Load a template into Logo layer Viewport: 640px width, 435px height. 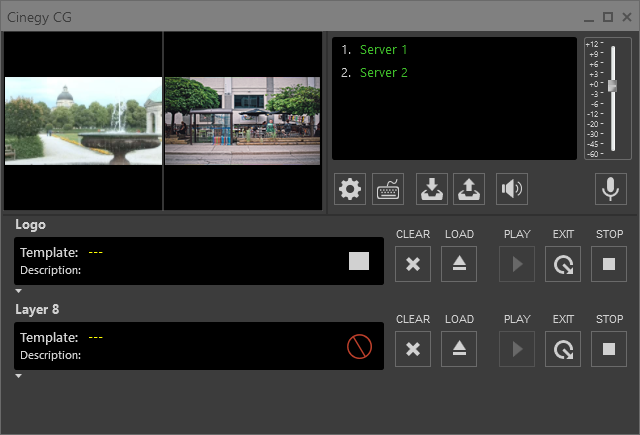[459, 265]
